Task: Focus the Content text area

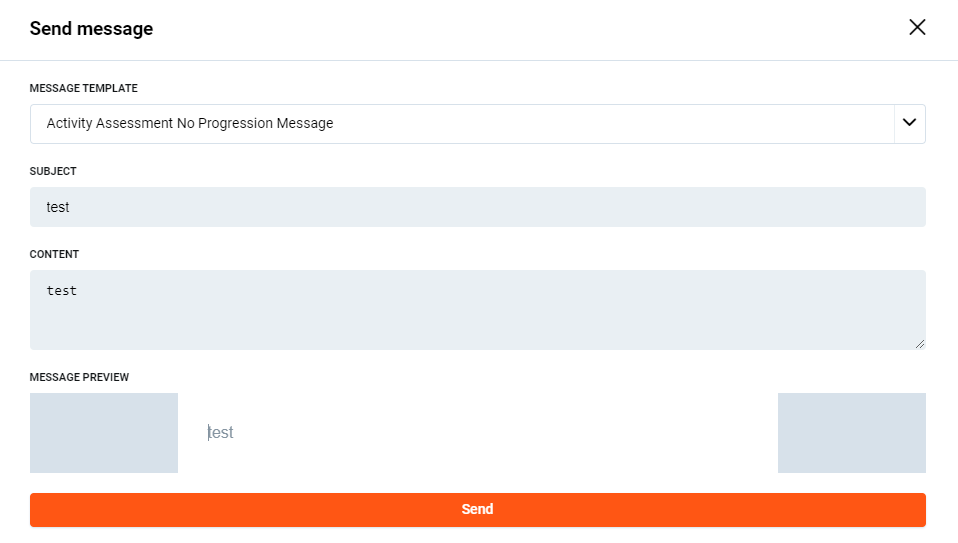Action: coord(477,310)
